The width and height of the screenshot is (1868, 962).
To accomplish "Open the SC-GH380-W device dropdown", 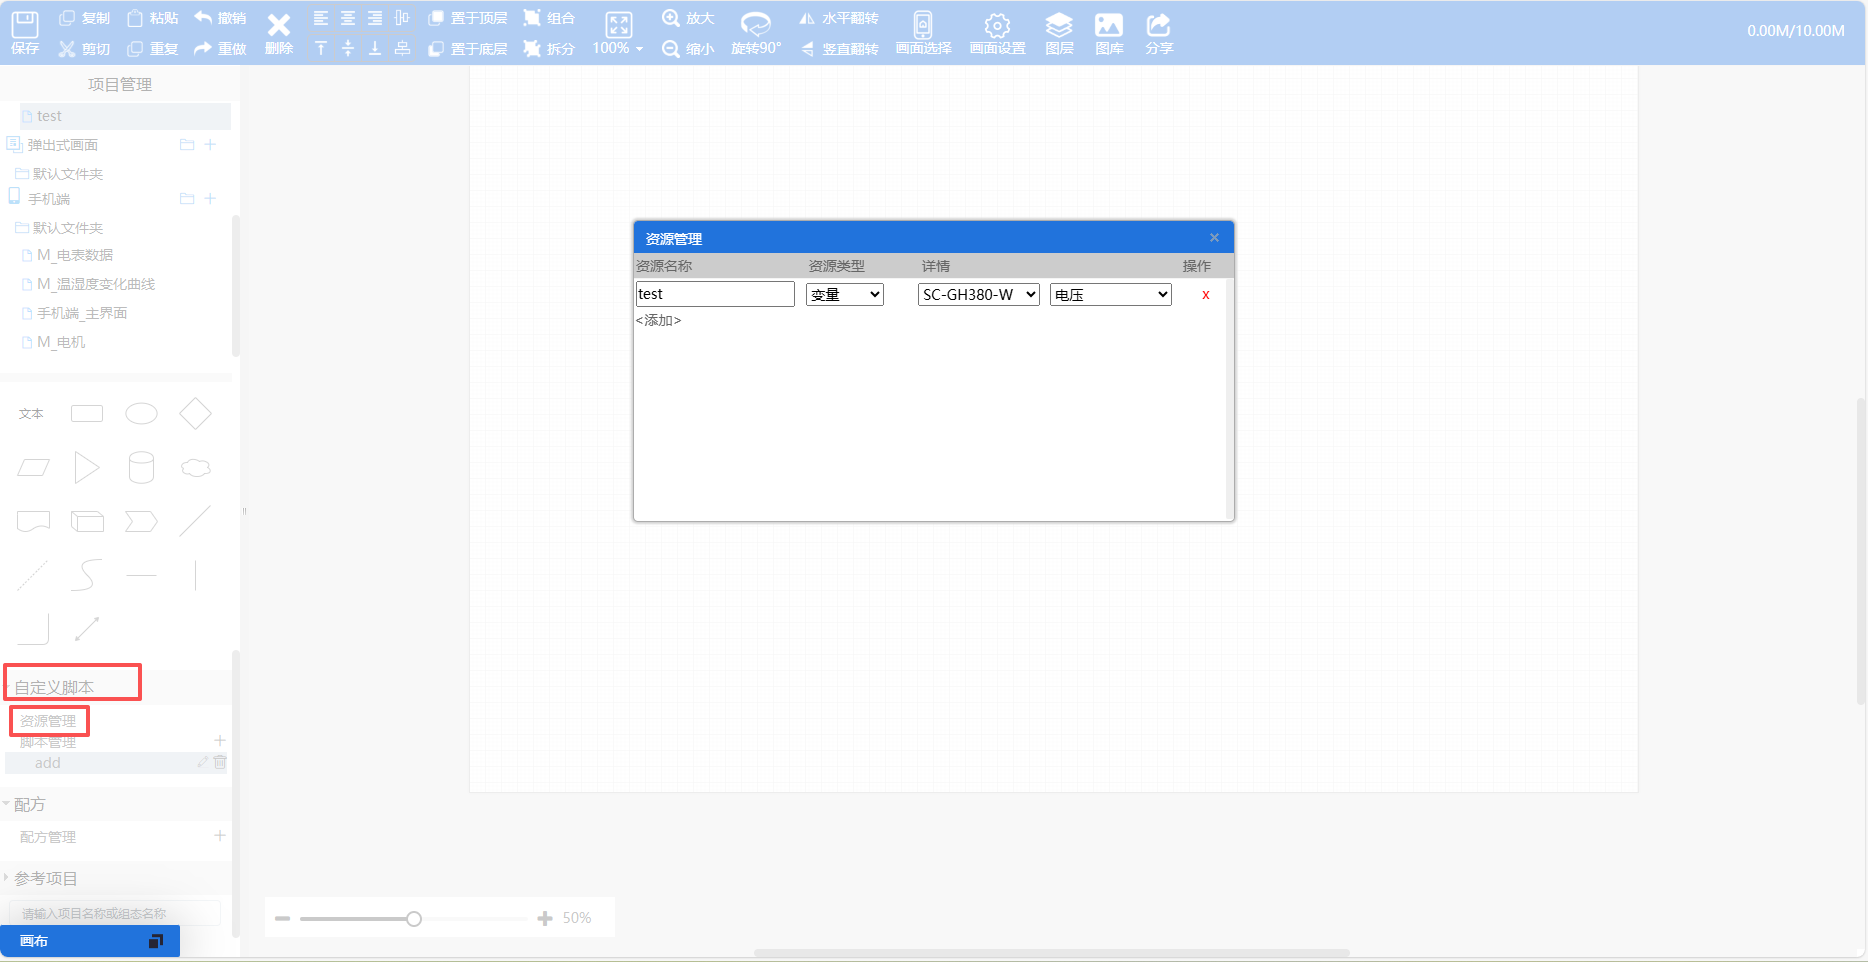I will click(978, 294).
